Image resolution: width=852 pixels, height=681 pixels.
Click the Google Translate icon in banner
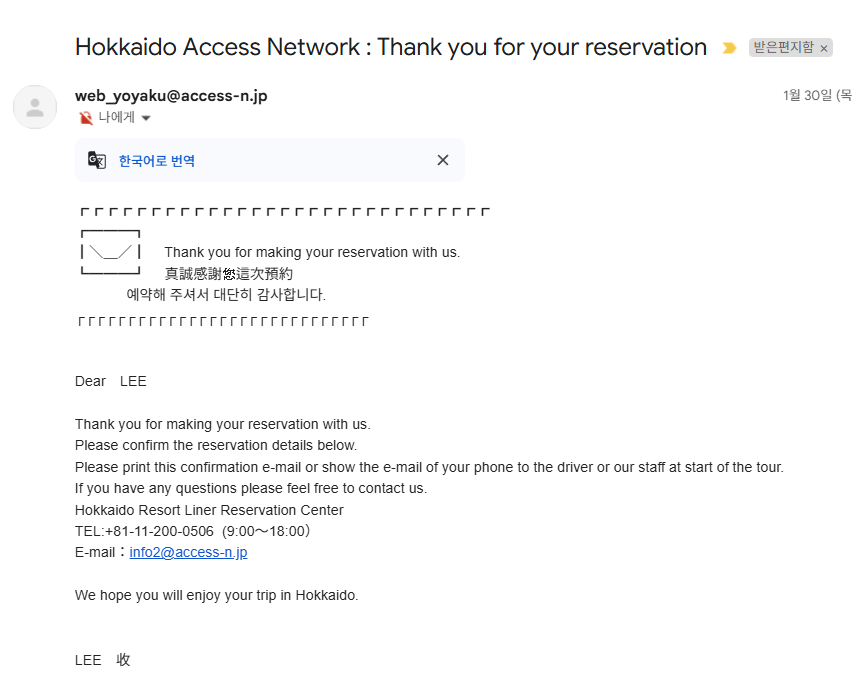coord(97,160)
